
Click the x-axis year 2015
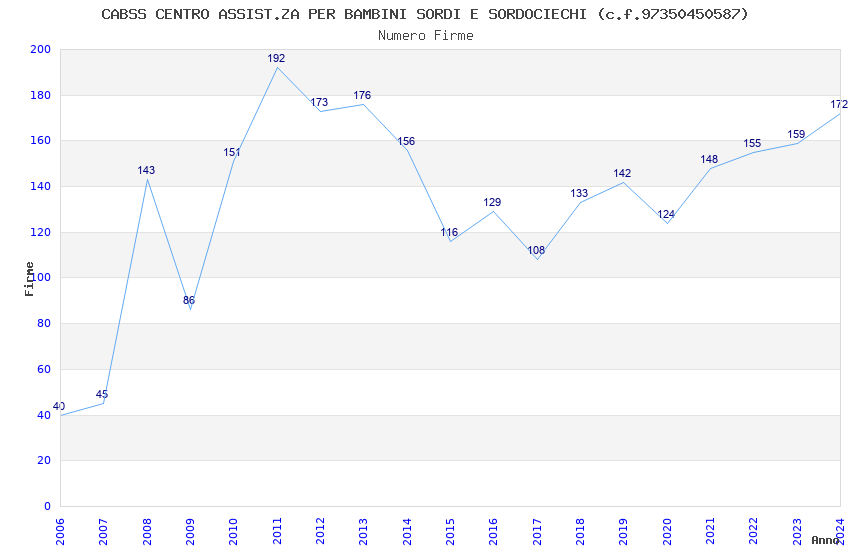point(450,532)
